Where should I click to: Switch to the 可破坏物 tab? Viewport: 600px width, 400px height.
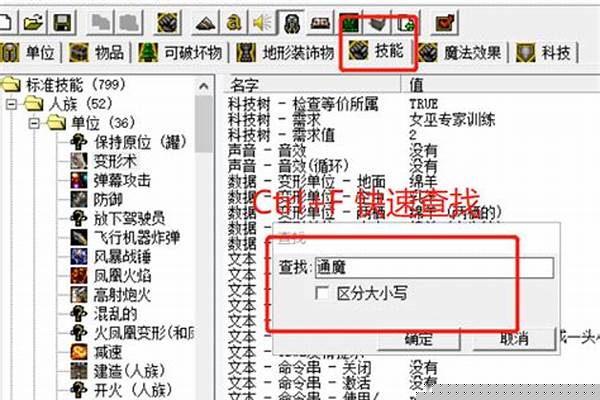pyautogui.click(x=180, y=52)
